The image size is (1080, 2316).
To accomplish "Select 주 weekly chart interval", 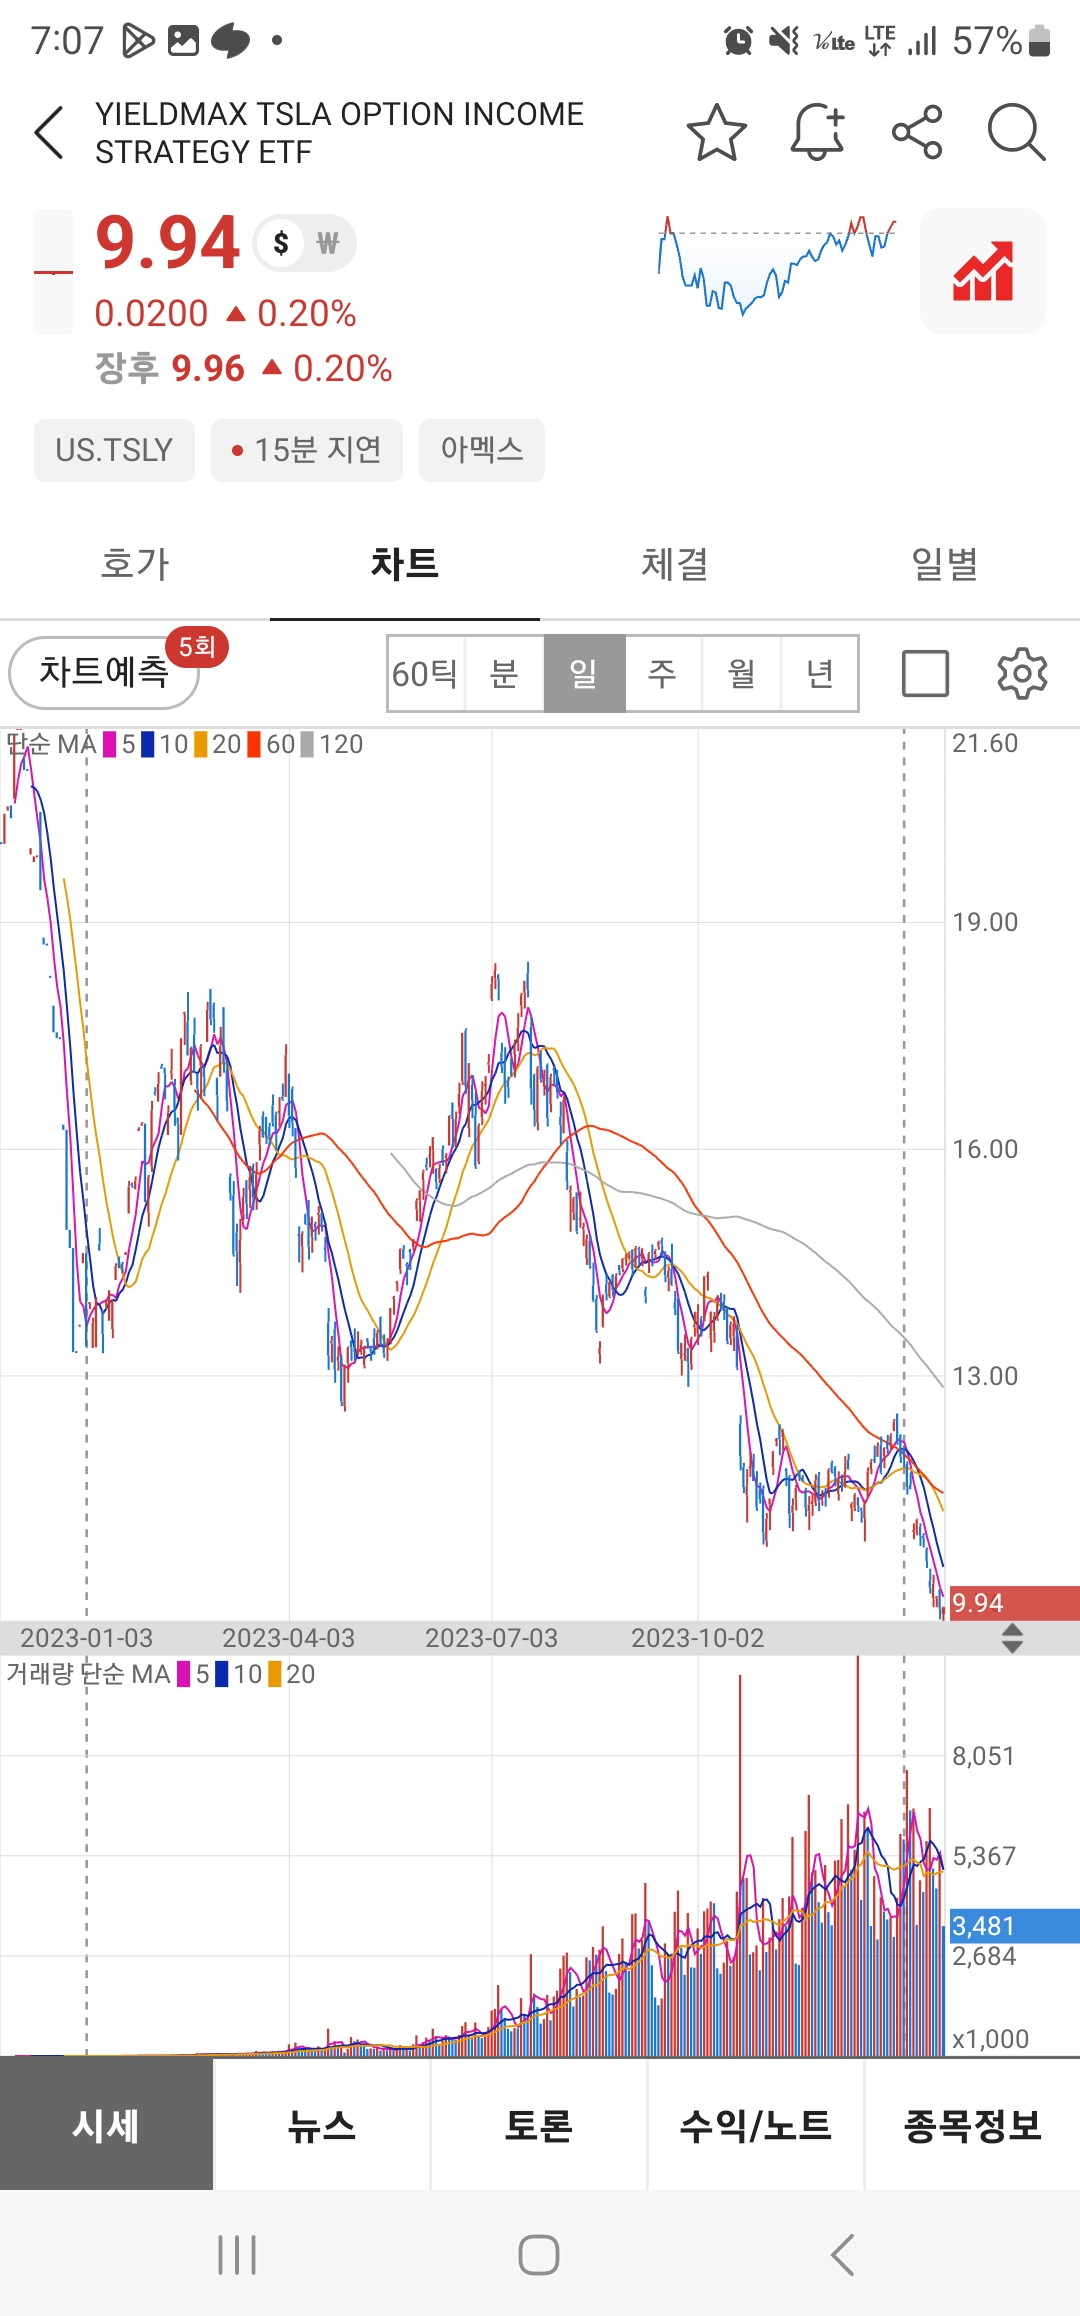I will [662, 673].
